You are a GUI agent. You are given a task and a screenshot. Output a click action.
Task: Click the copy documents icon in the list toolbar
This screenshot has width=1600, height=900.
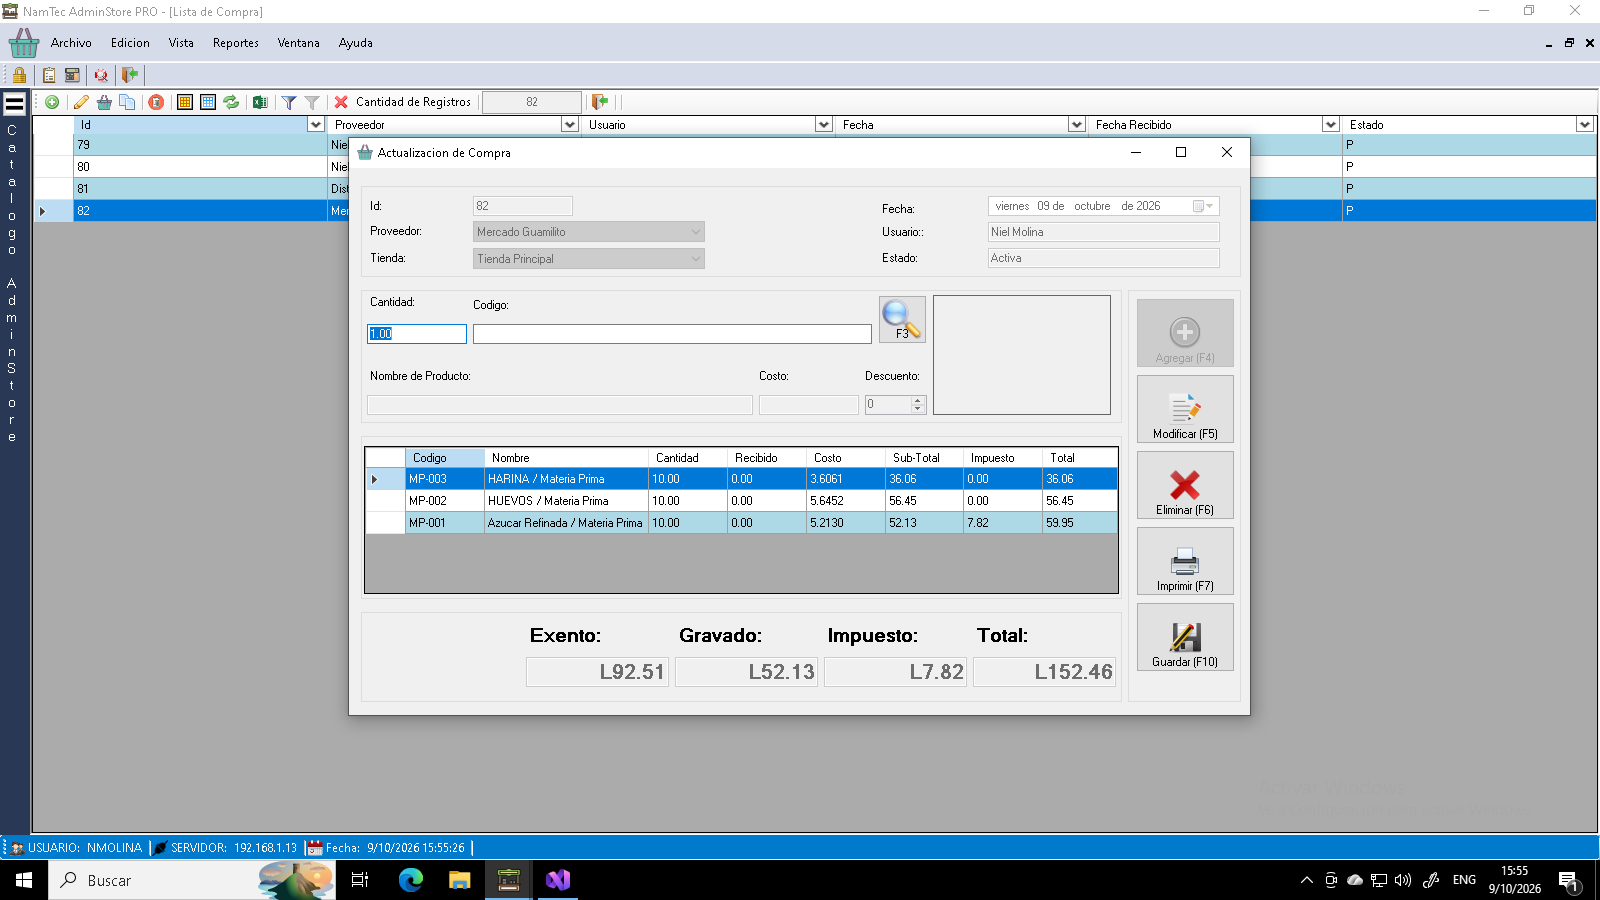point(127,102)
